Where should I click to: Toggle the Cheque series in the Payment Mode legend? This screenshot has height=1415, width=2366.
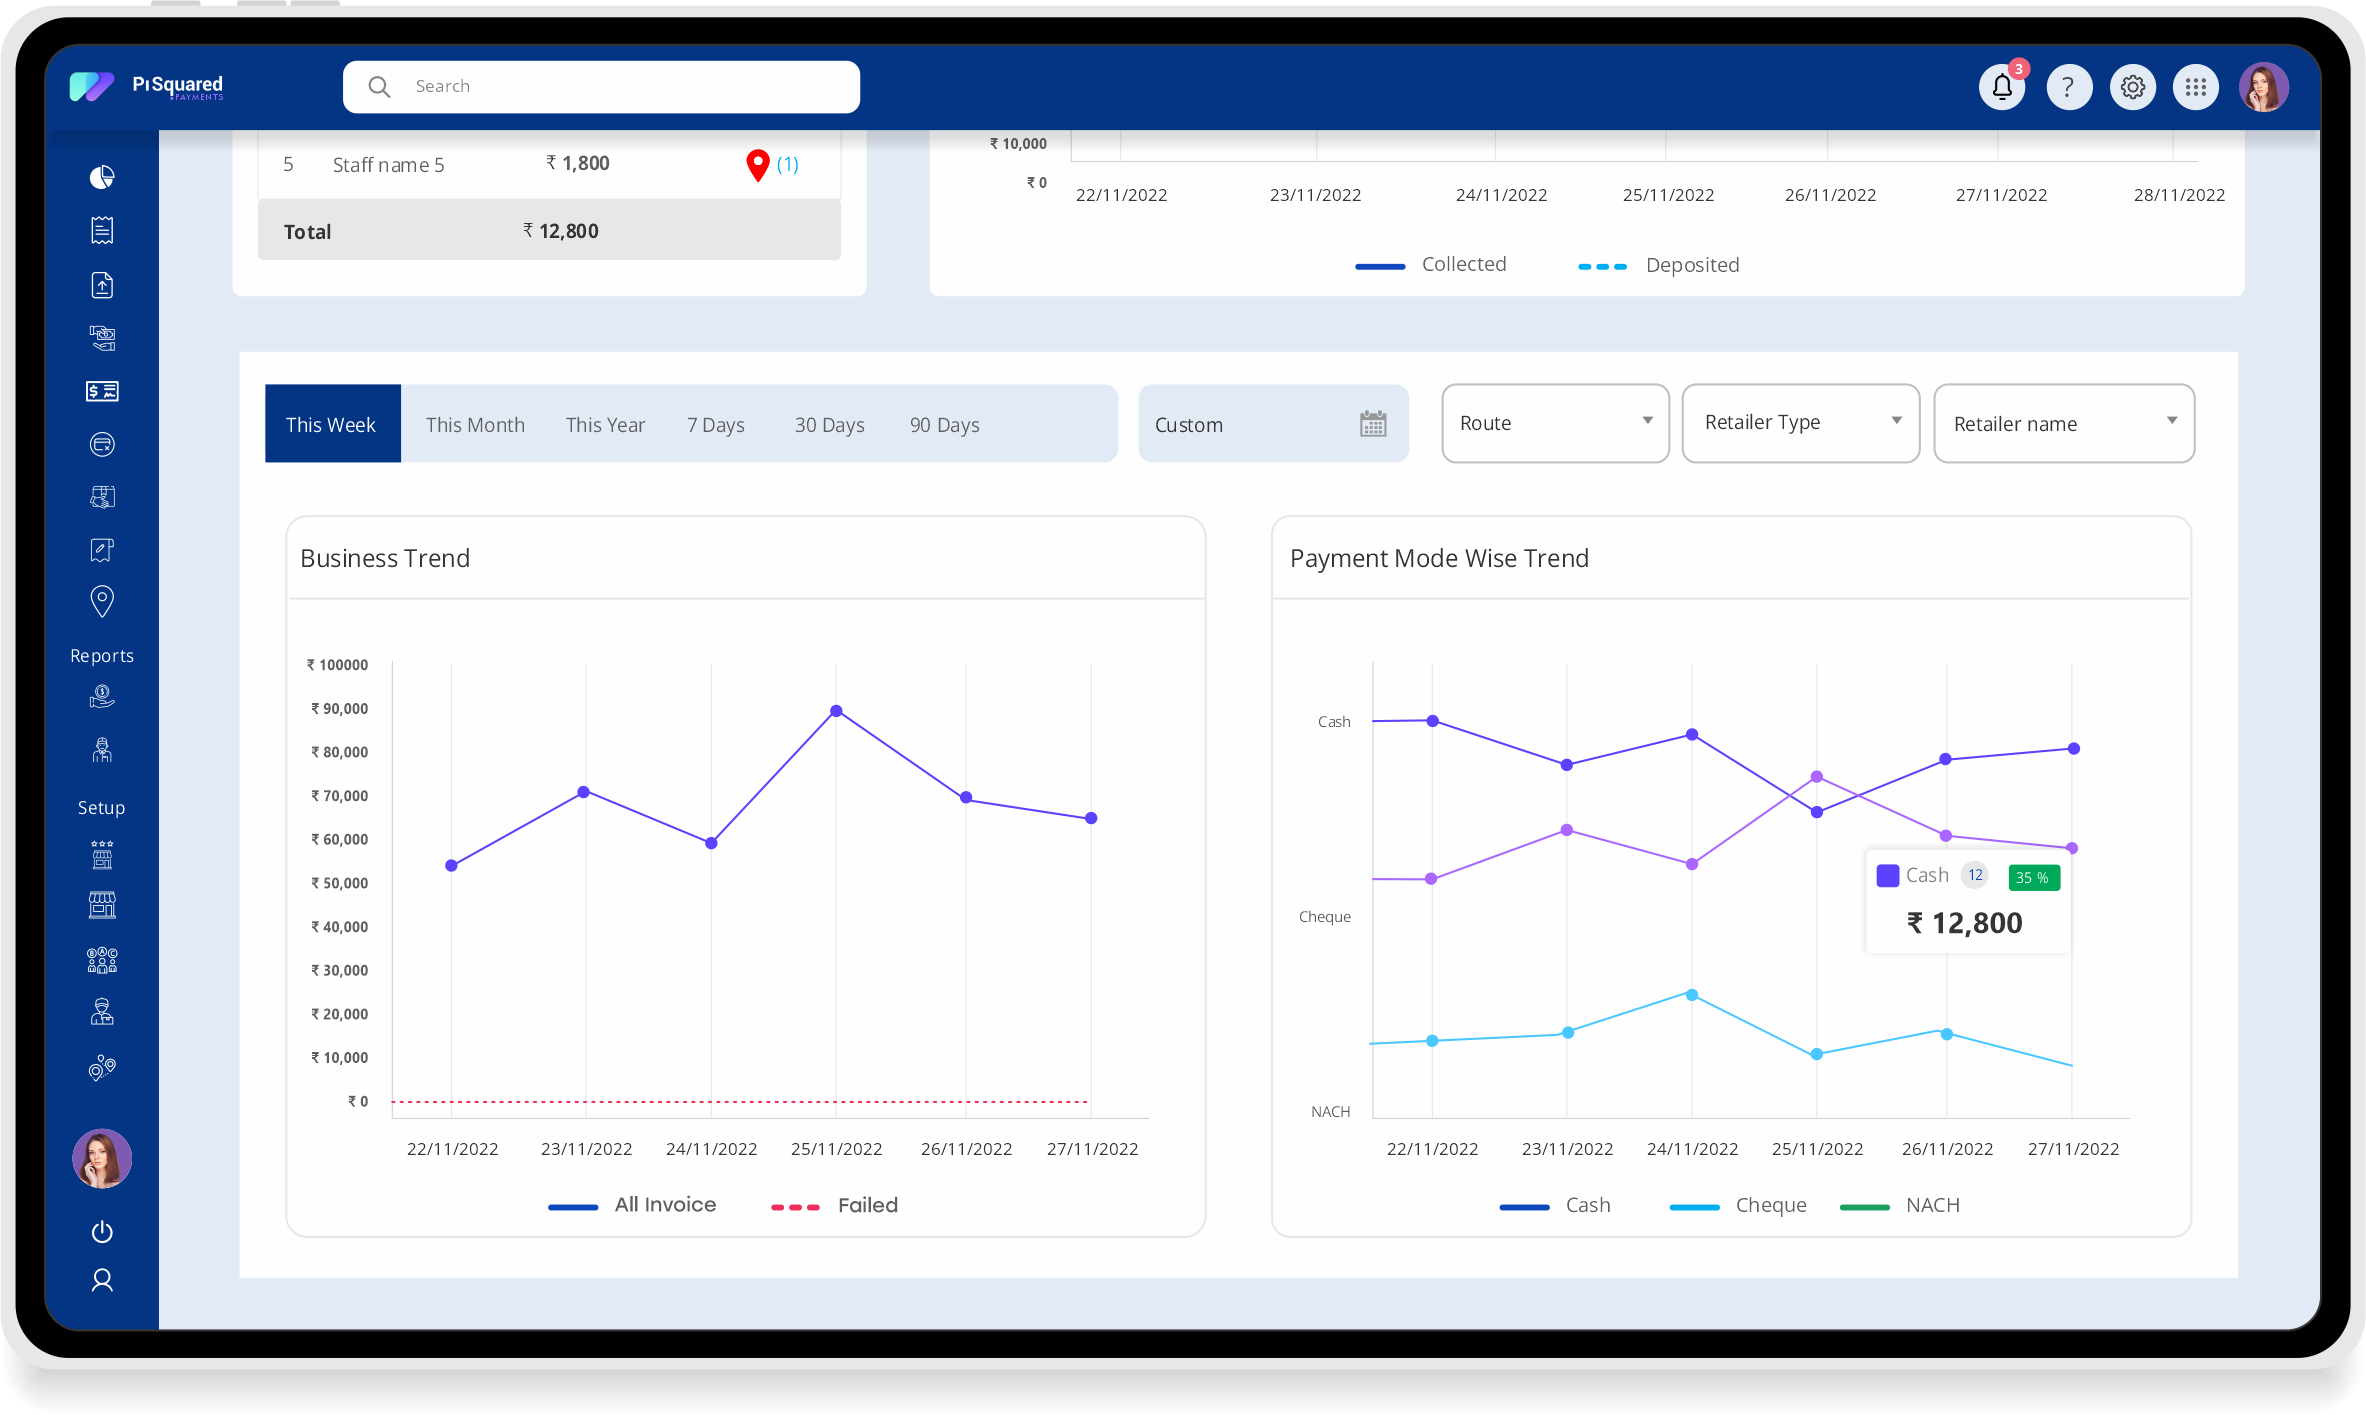1769,1205
